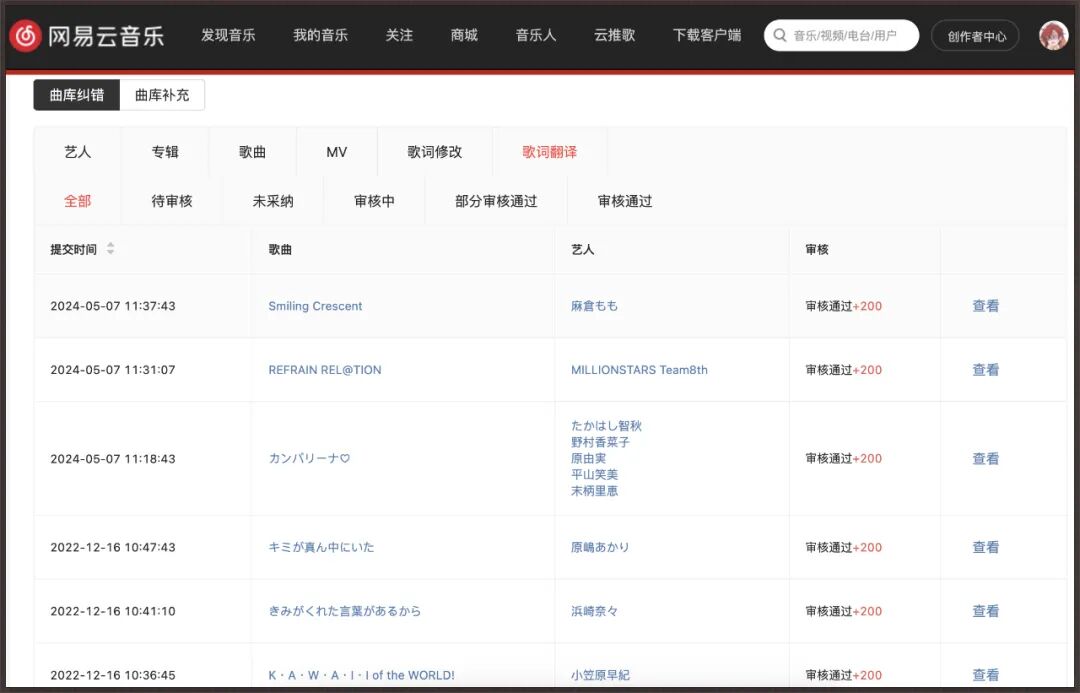The width and height of the screenshot is (1080, 693).
Task: Filter by 部分审核通过 status
Action: pyautogui.click(x=496, y=201)
